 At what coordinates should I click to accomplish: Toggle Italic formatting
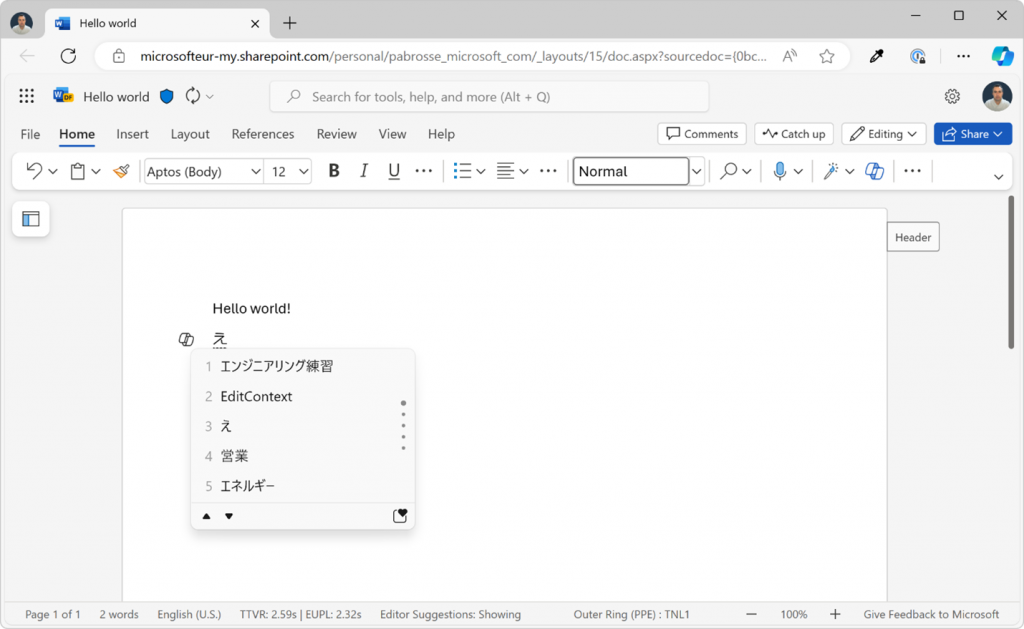click(x=364, y=171)
